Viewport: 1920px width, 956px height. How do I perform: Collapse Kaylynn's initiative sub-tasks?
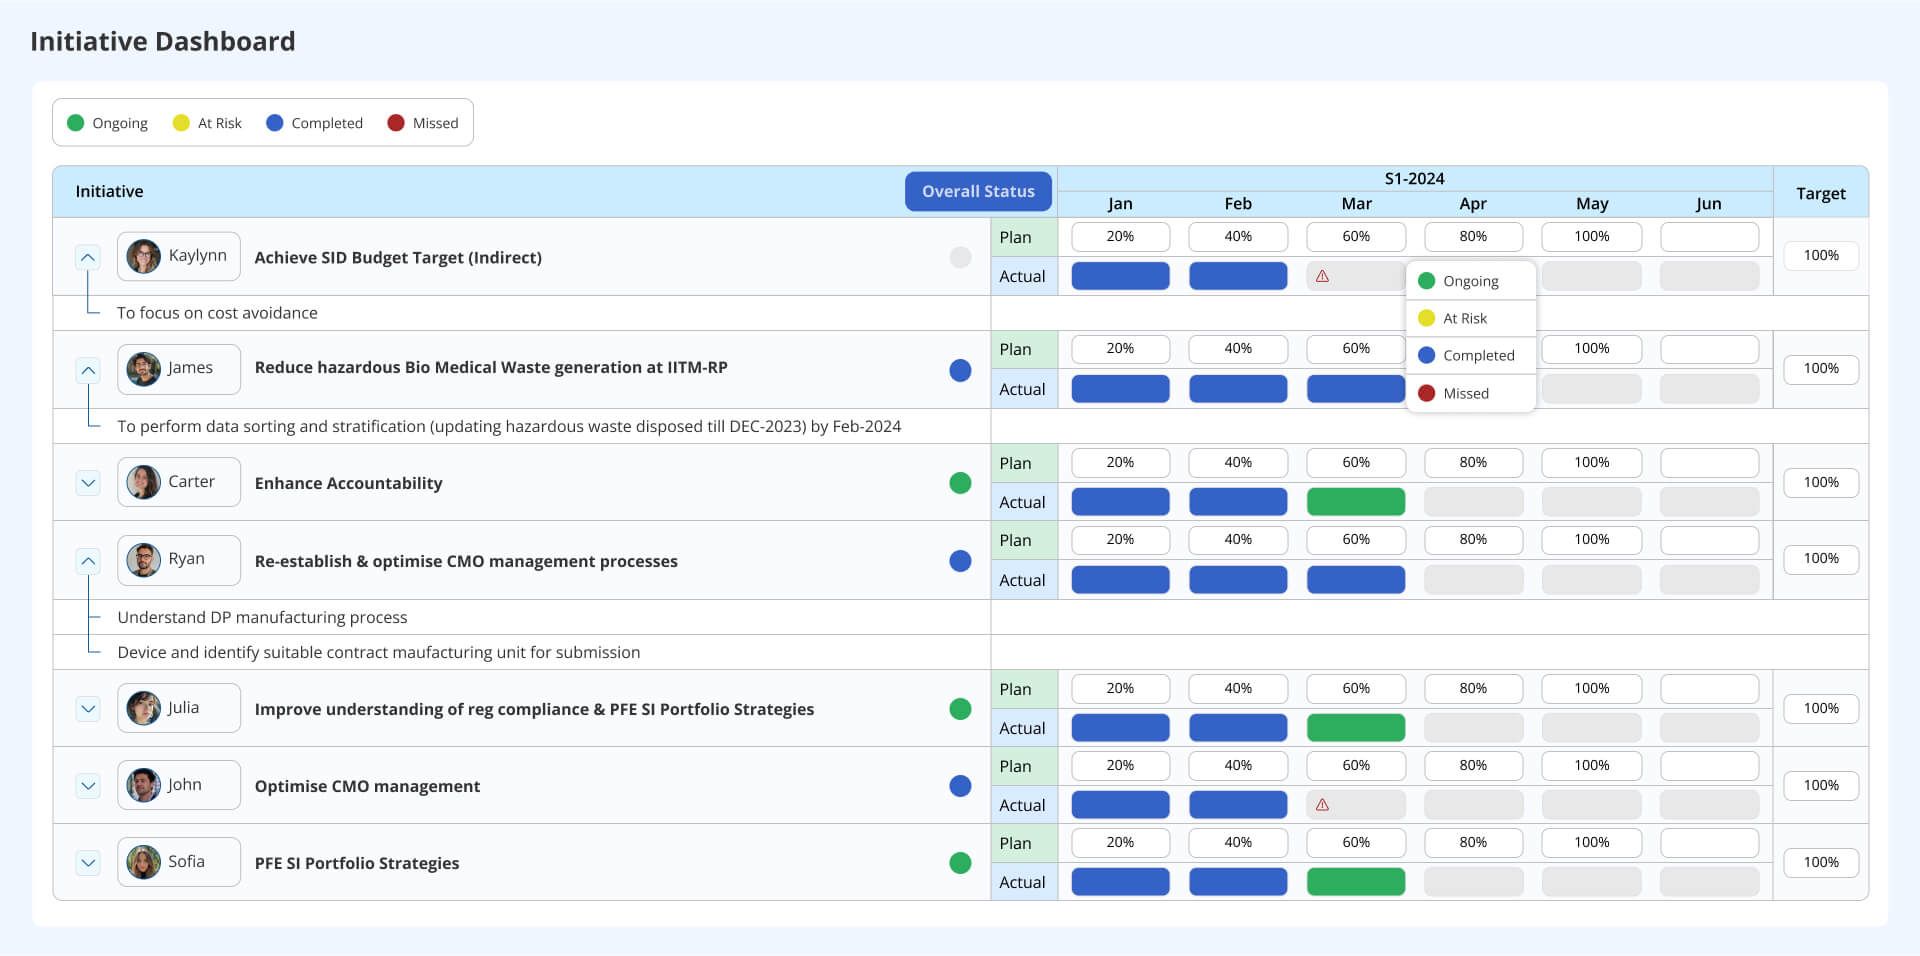pyautogui.click(x=88, y=256)
